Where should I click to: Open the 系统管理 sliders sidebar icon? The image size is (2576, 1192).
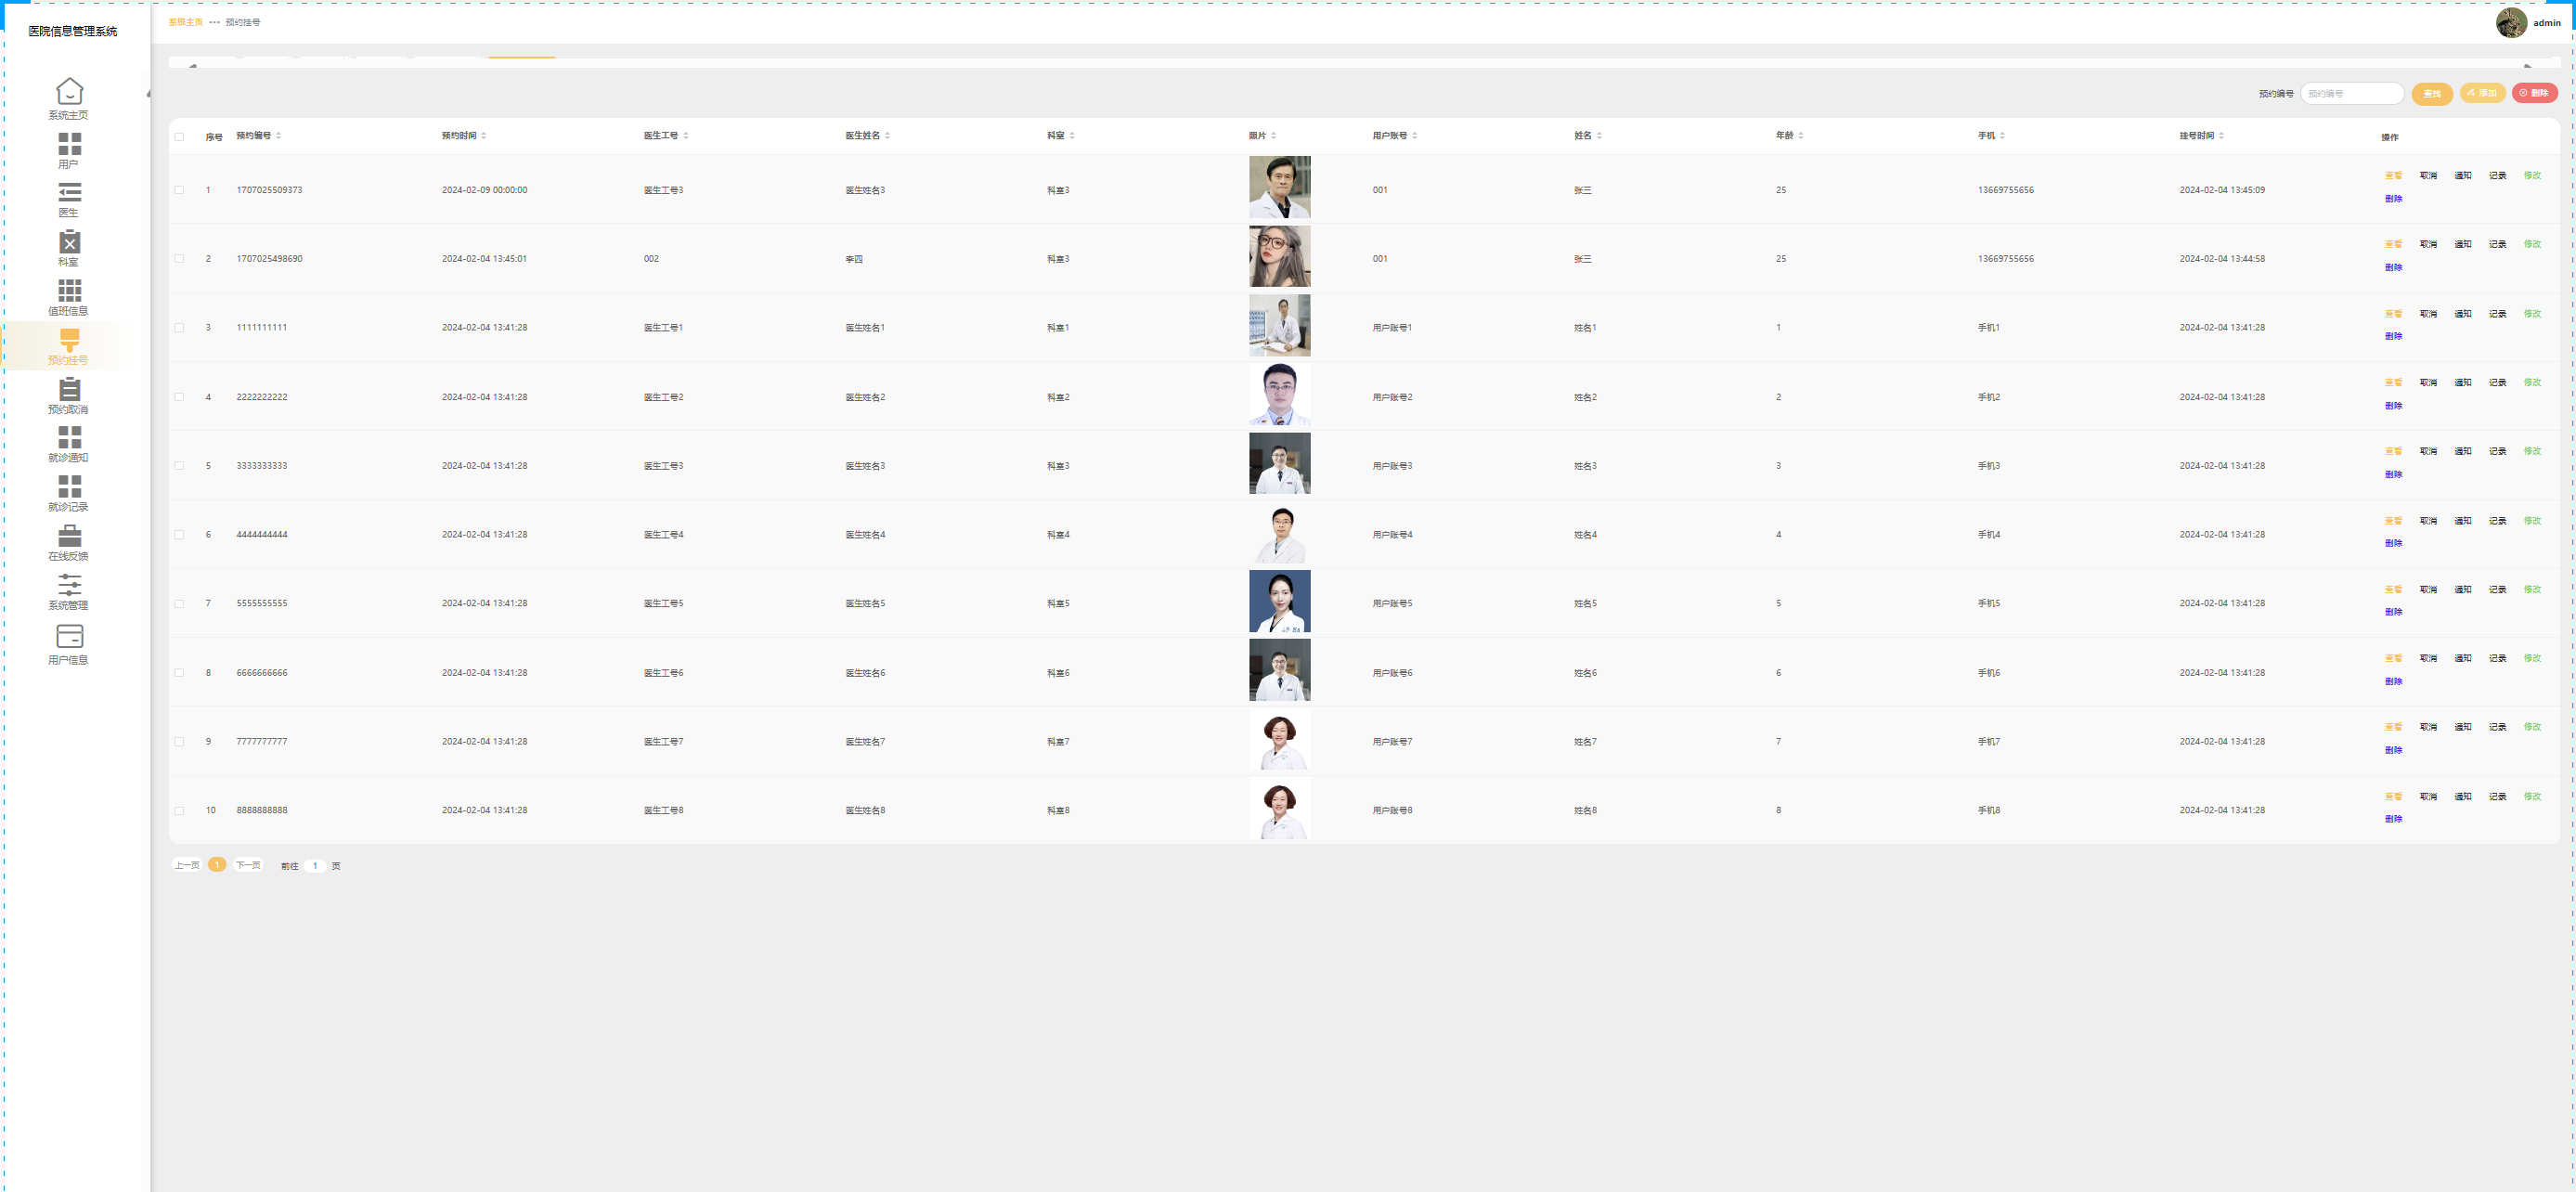click(69, 584)
